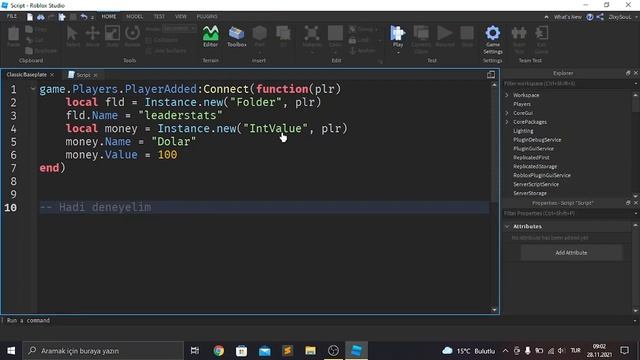Switch to the VIEW ribbon tab
This screenshot has width=640, height=360.
point(180,16)
